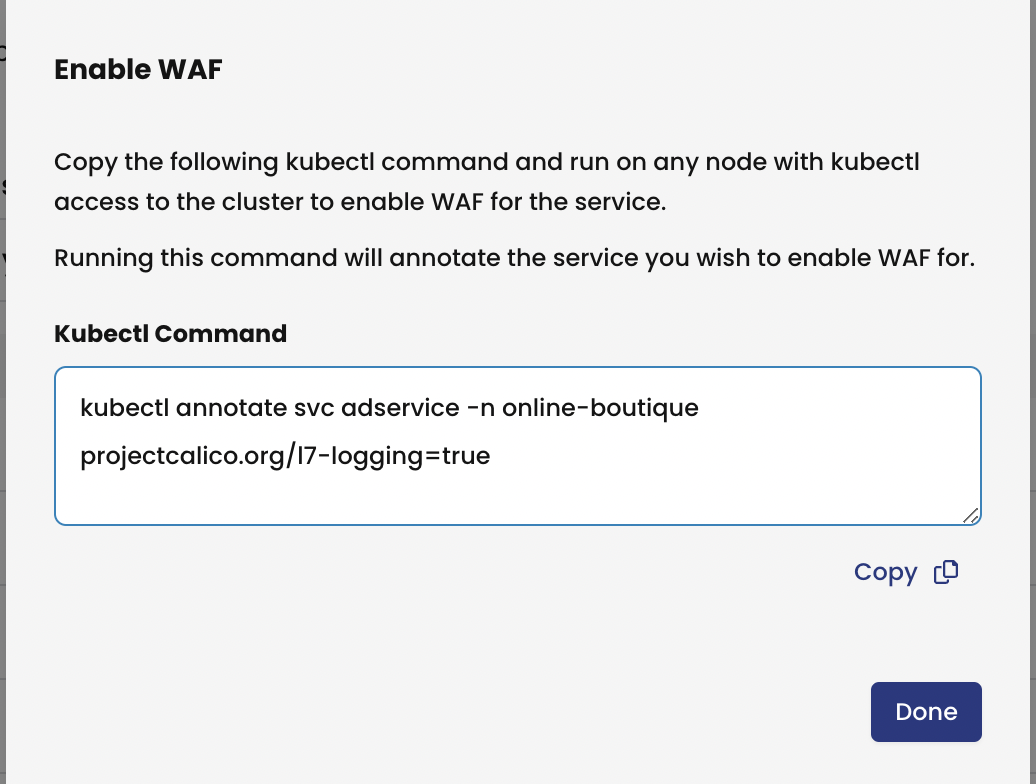Click inside the Kubectl Command text area
Viewport: 1036px width, 784px height.
pos(518,445)
